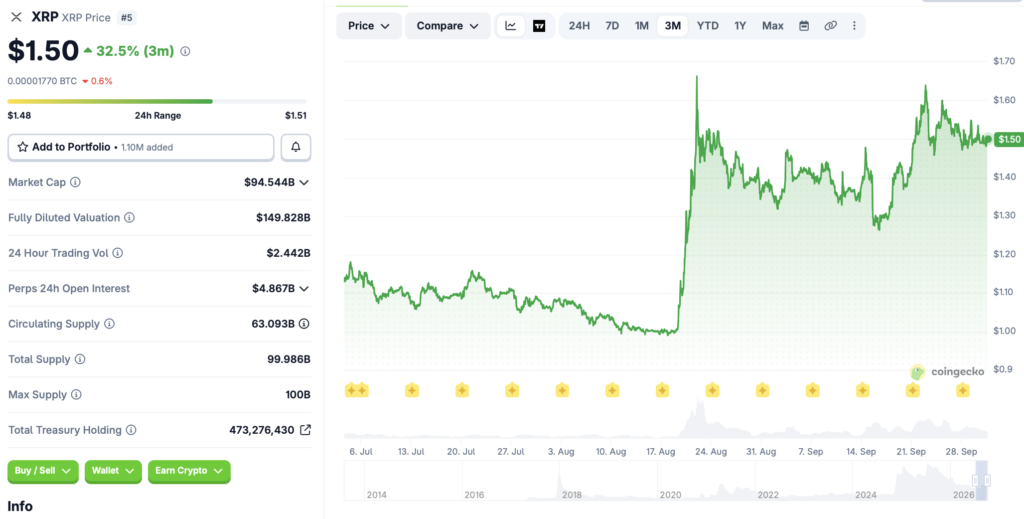Expand the Perps Open Interest chevron

click(x=304, y=289)
